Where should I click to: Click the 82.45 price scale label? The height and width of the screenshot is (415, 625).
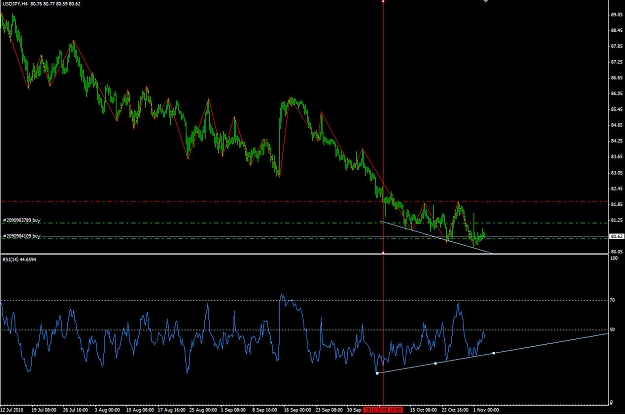coord(616,189)
